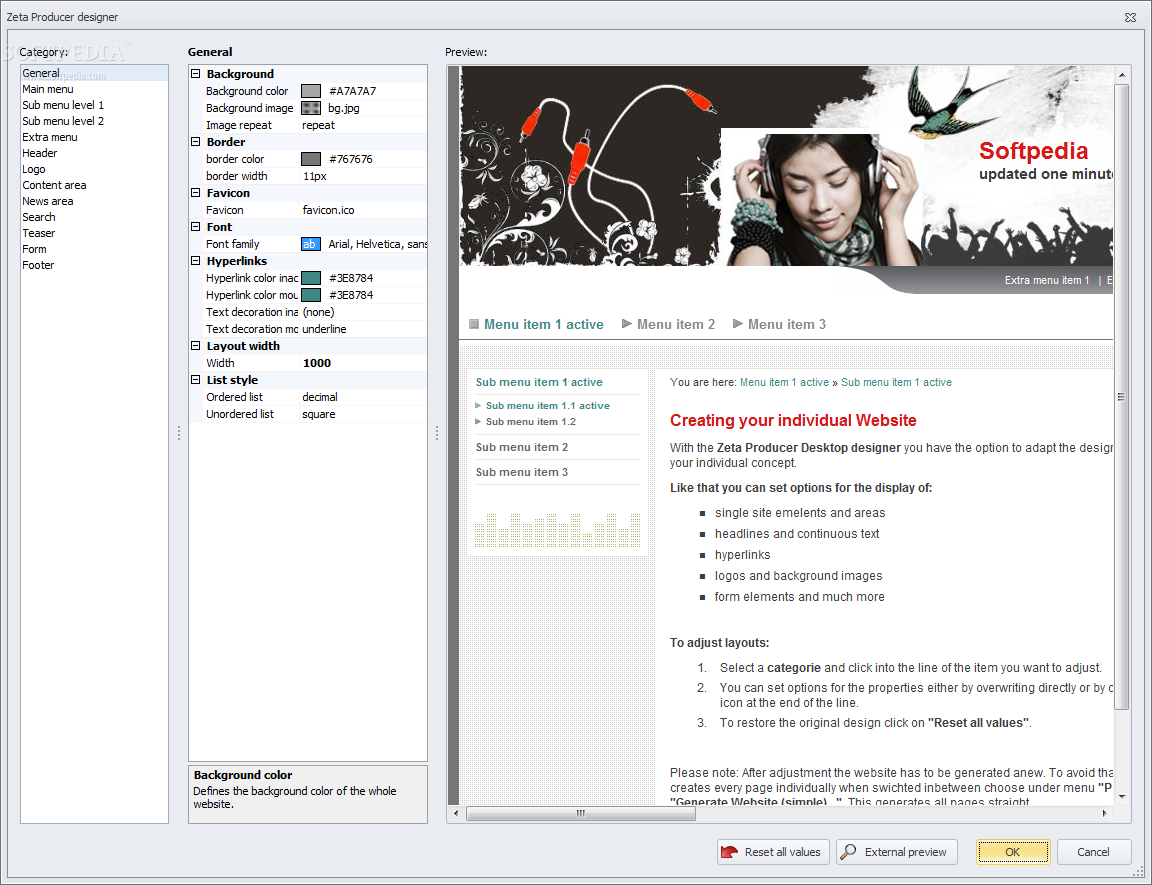Collapse the Font property group
The width and height of the screenshot is (1152, 885).
point(195,227)
